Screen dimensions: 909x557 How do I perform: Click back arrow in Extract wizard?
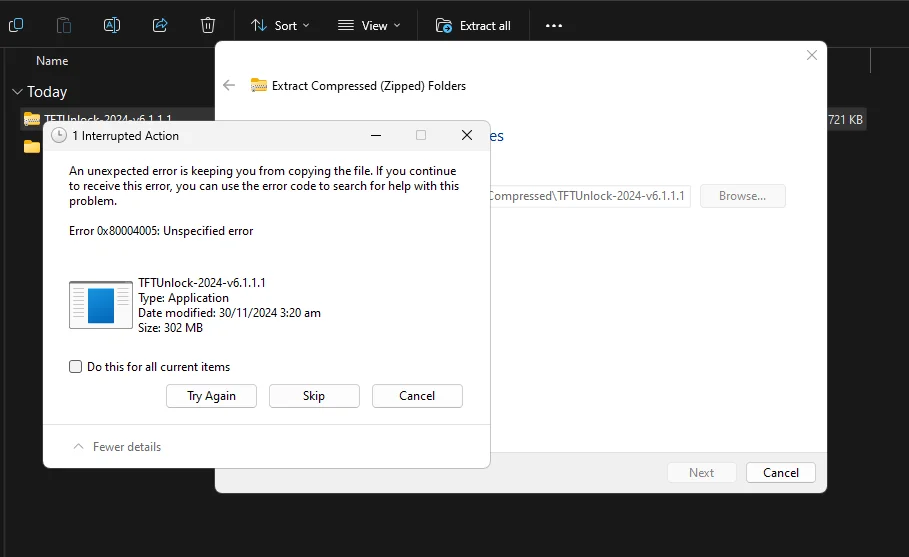tap(229, 86)
